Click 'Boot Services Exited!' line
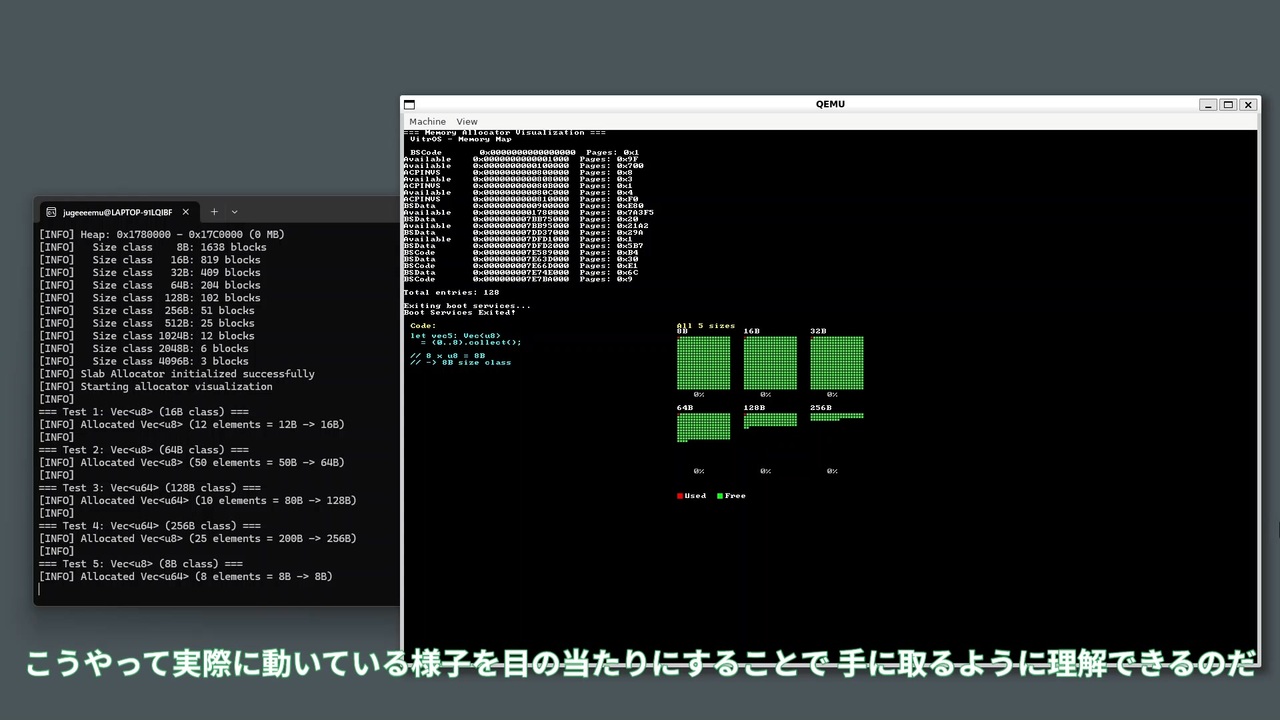 tap(459, 313)
